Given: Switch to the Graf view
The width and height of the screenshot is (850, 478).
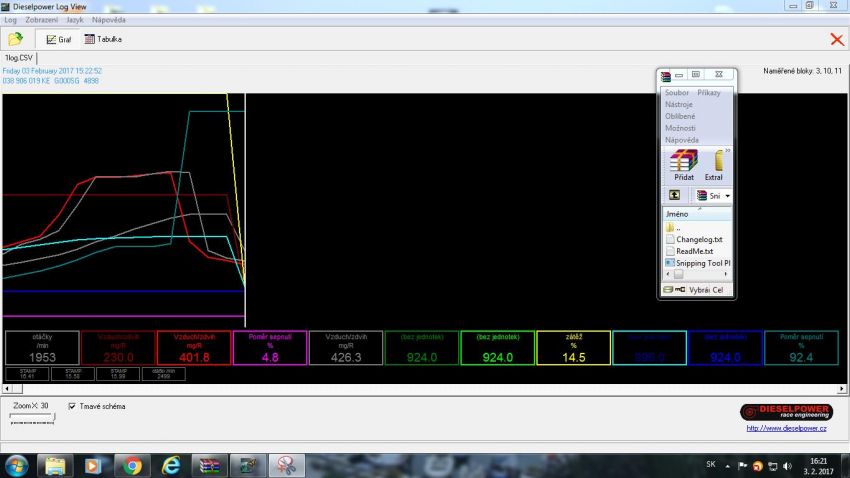Looking at the screenshot, I should [59, 40].
